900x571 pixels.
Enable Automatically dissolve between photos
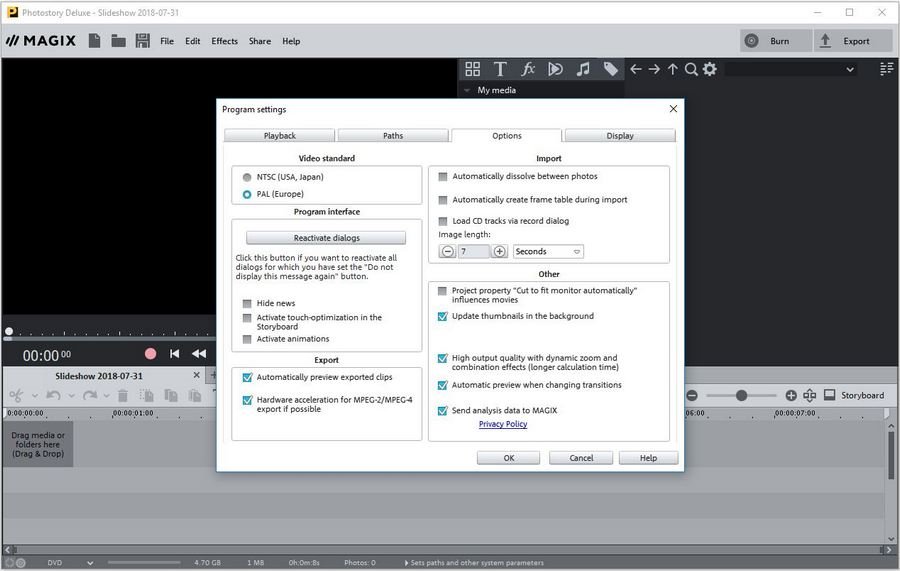pos(443,177)
